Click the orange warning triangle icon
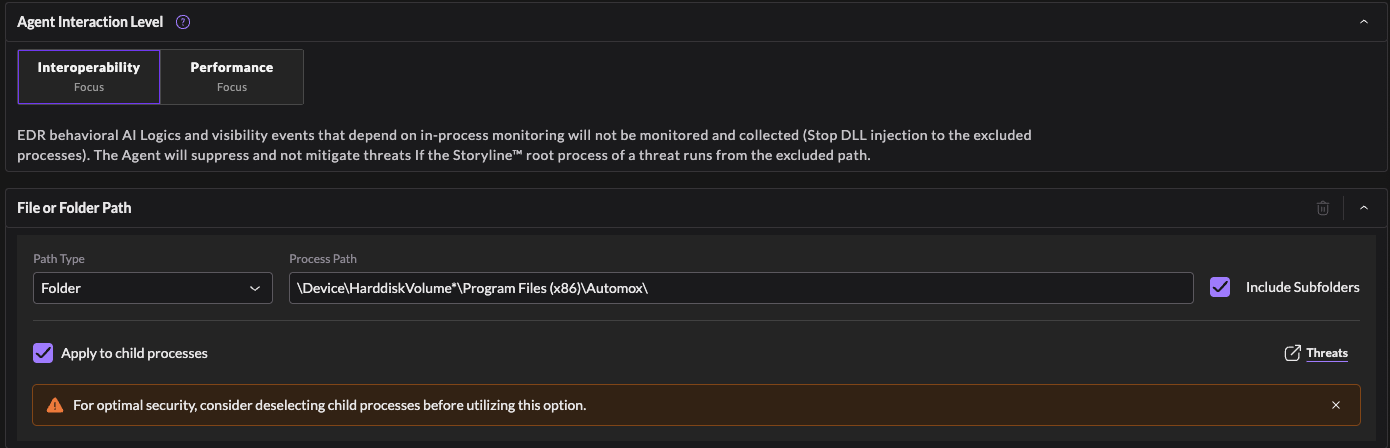Viewport: 1390px width, 448px height. 55,405
